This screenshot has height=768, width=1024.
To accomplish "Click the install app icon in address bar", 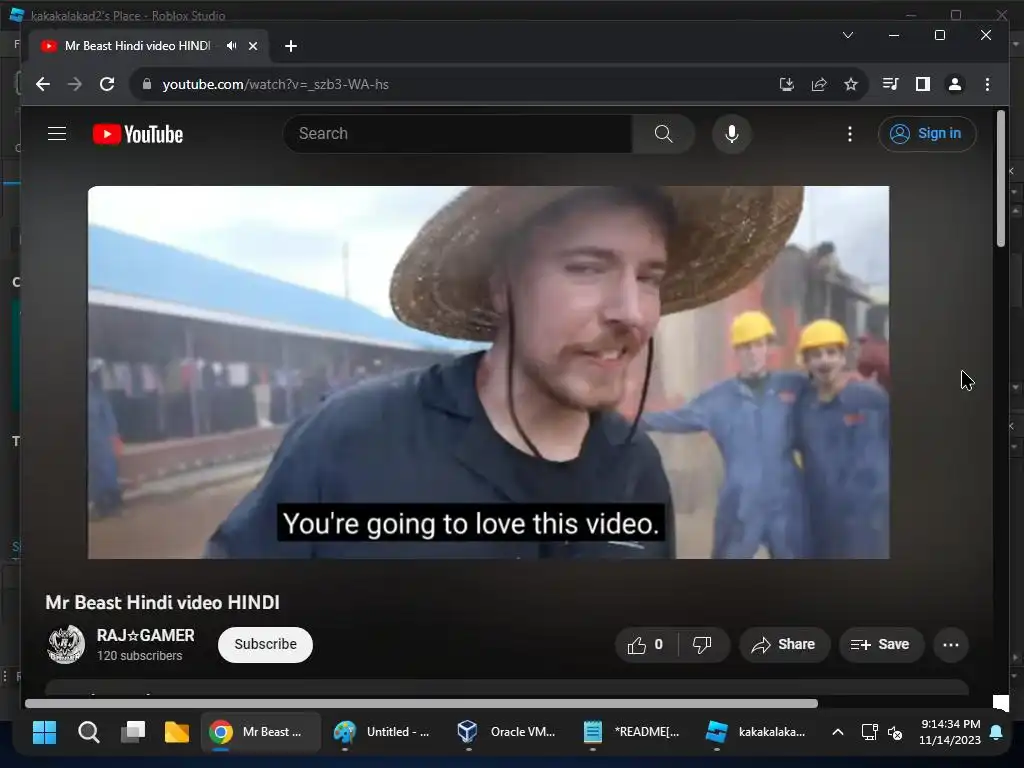I will click(x=786, y=84).
